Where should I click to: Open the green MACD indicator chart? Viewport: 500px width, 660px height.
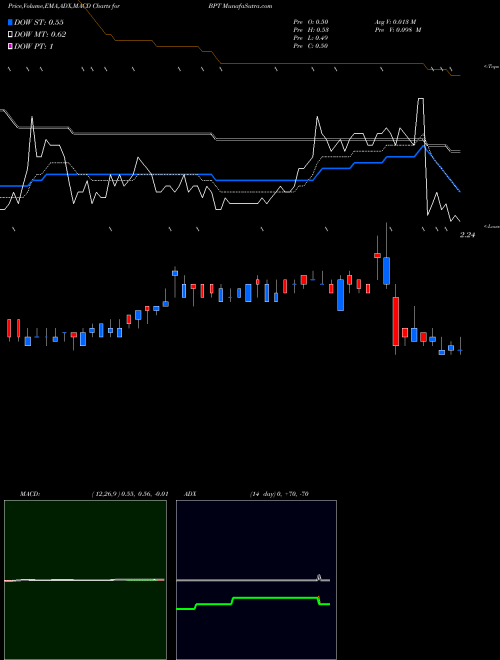coord(85,580)
